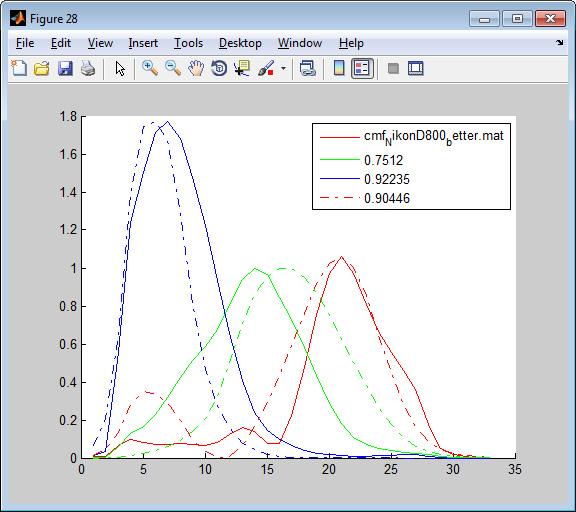Open the Help menu

[x=351, y=43]
